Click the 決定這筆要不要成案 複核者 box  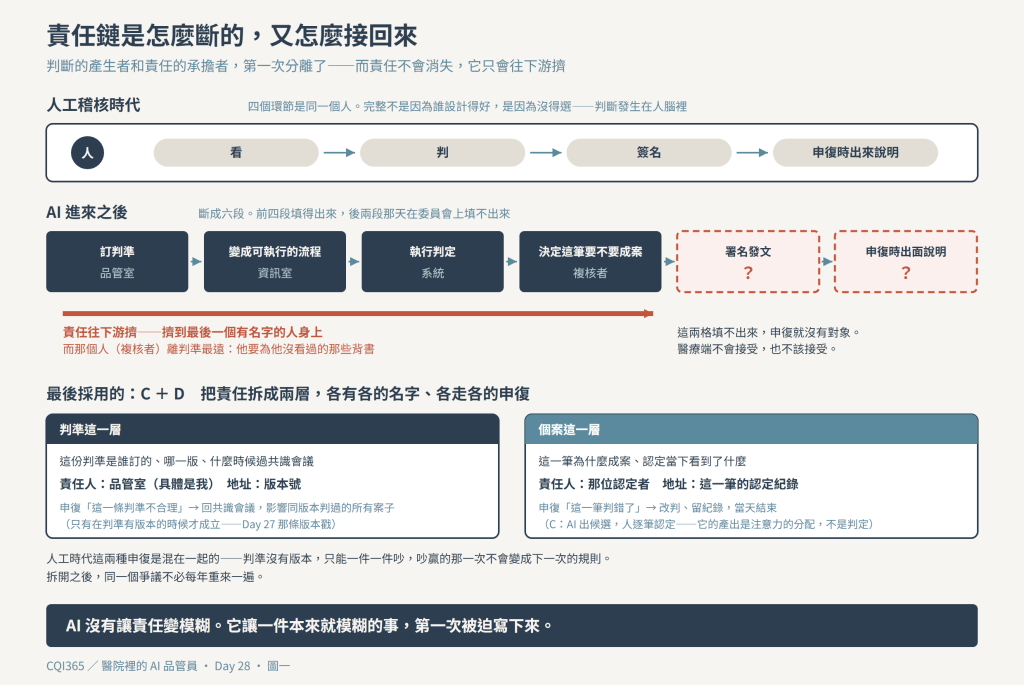(590, 261)
